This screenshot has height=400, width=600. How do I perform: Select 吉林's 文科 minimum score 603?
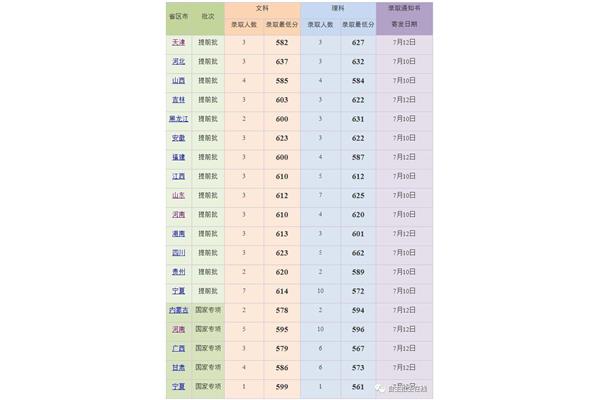pyautogui.click(x=282, y=100)
